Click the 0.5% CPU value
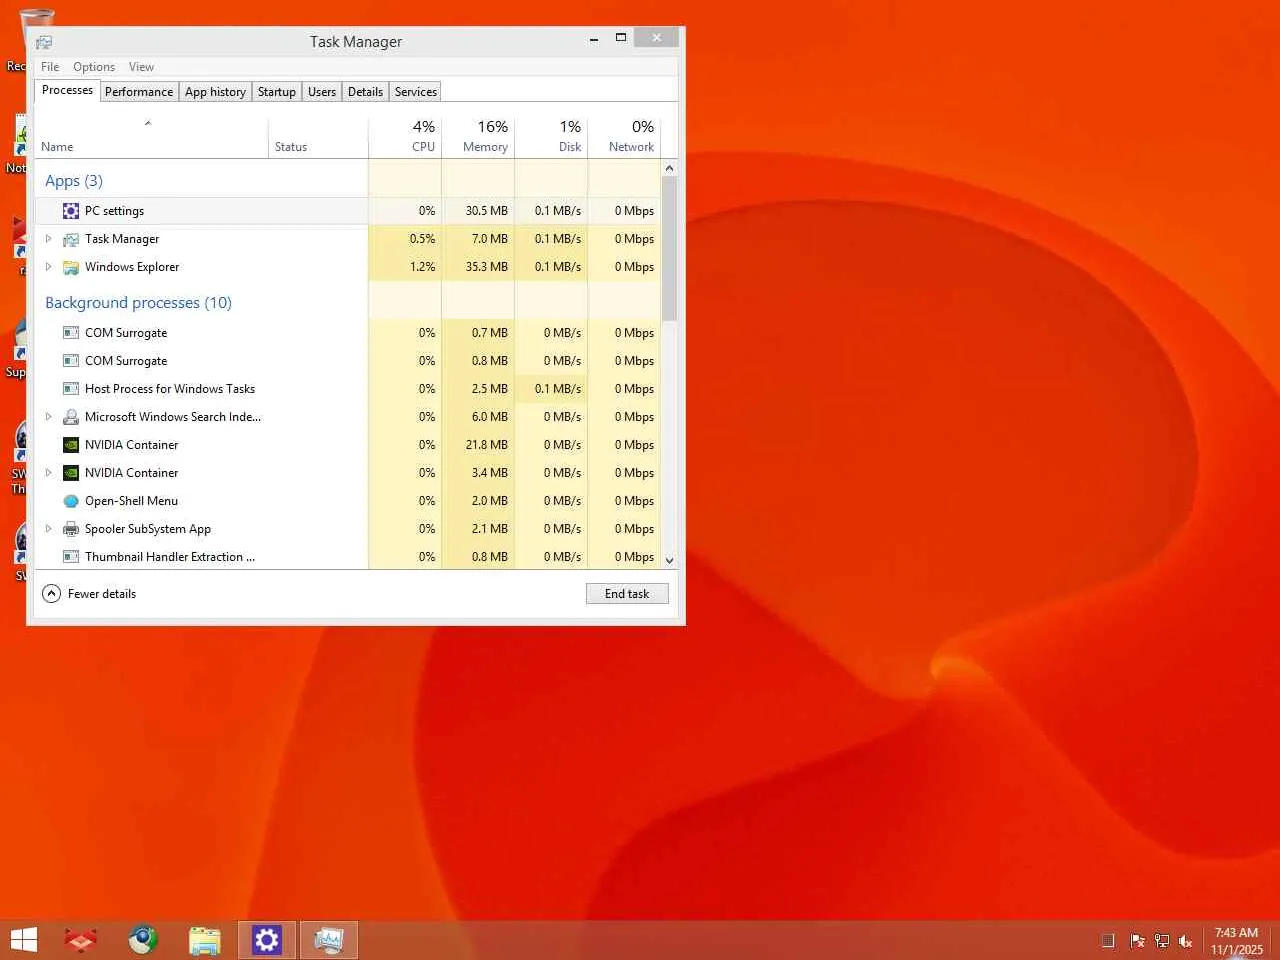The height and width of the screenshot is (960, 1280). [423, 239]
